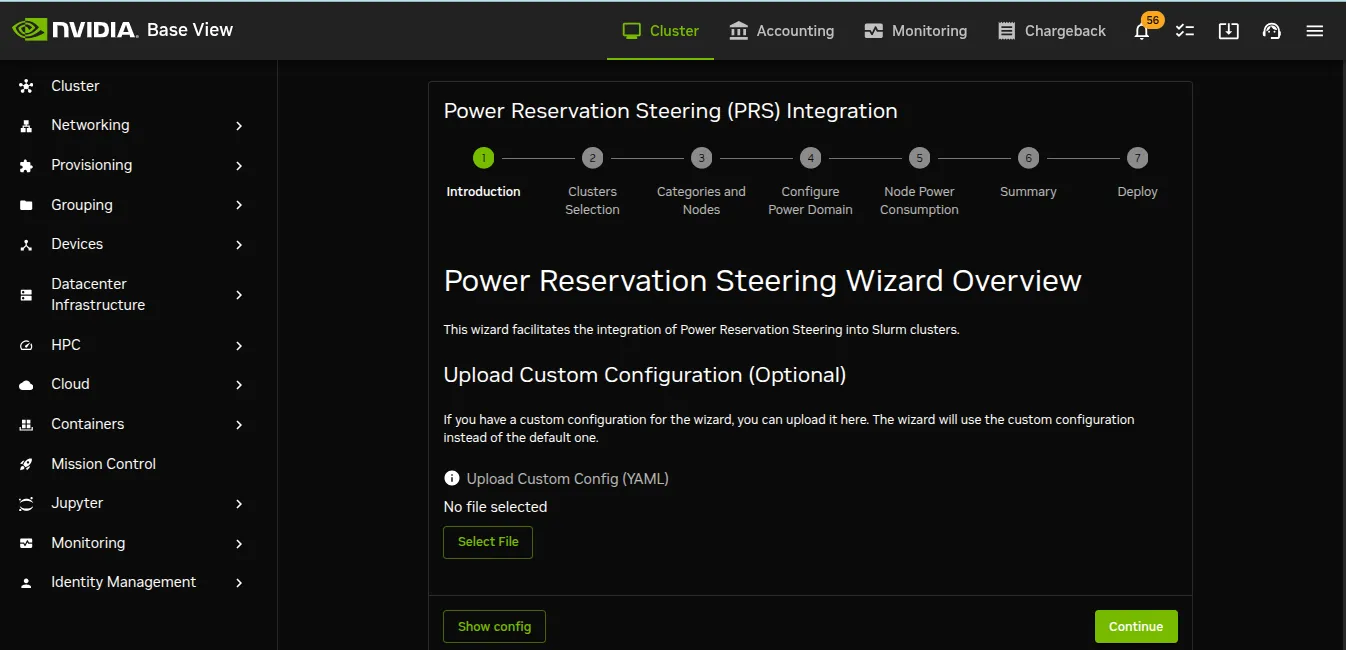
Task: Click the Datacenter Infrastructure icon
Action: coord(27,295)
